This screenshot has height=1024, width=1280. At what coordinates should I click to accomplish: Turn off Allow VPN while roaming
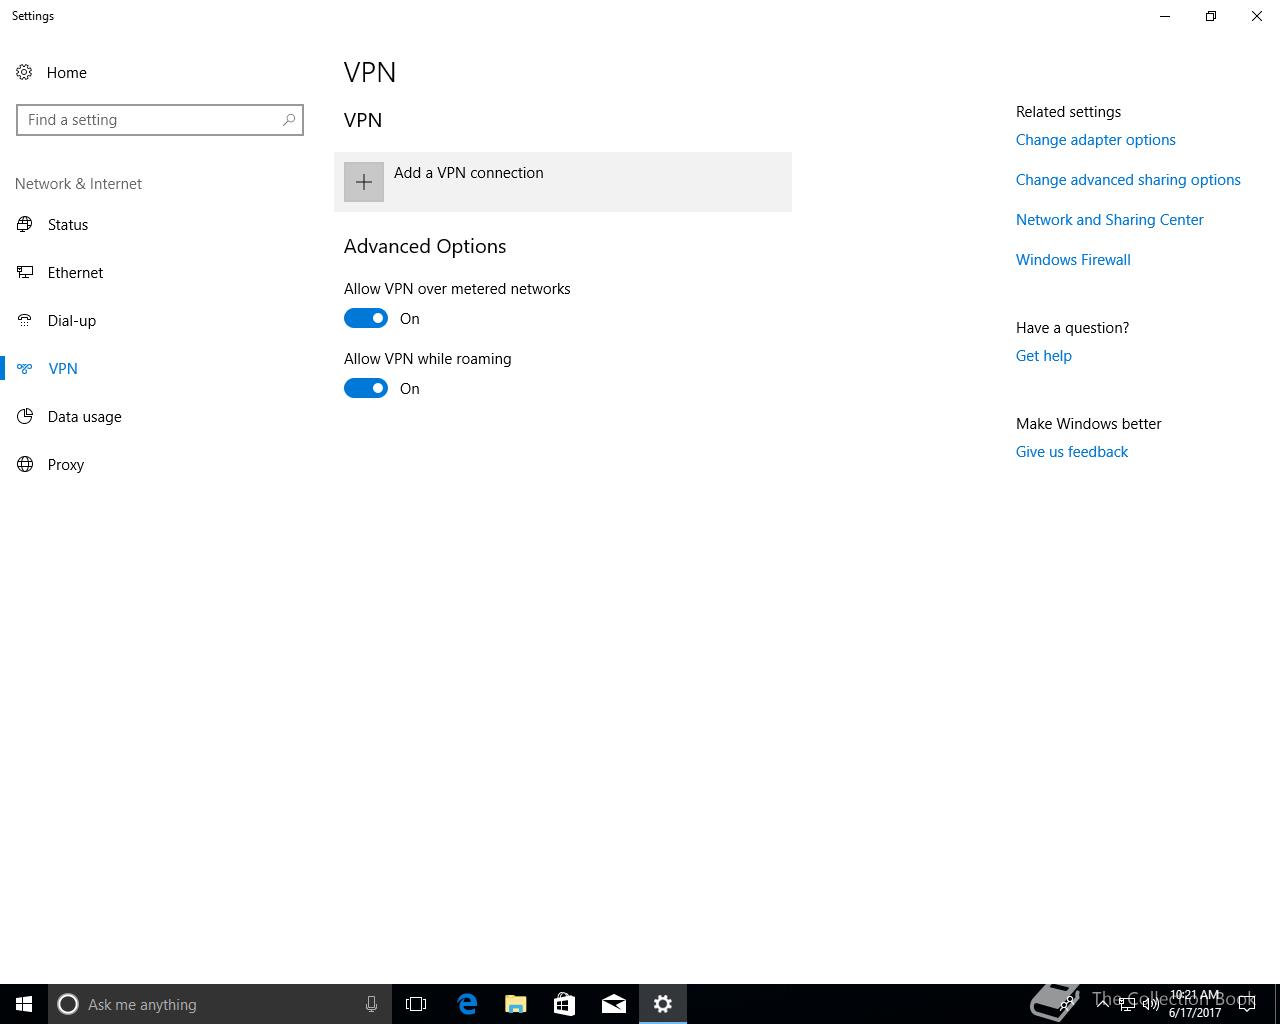(x=366, y=388)
